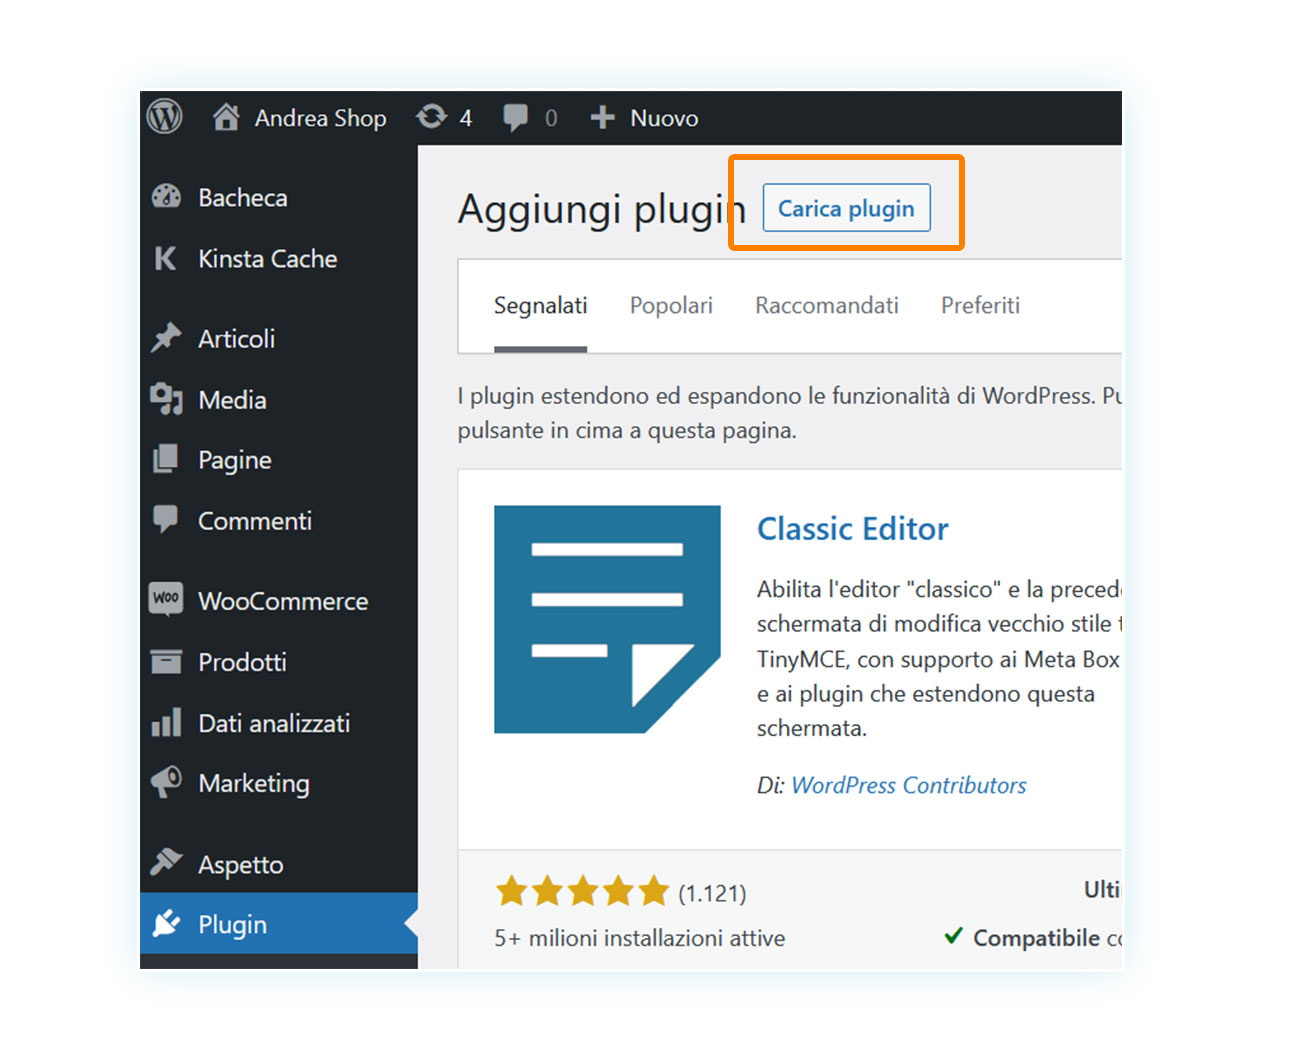The height and width of the screenshot is (1042, 1300).
Task: Open Bacheca in the sidebar
Action: coord(243,198)
